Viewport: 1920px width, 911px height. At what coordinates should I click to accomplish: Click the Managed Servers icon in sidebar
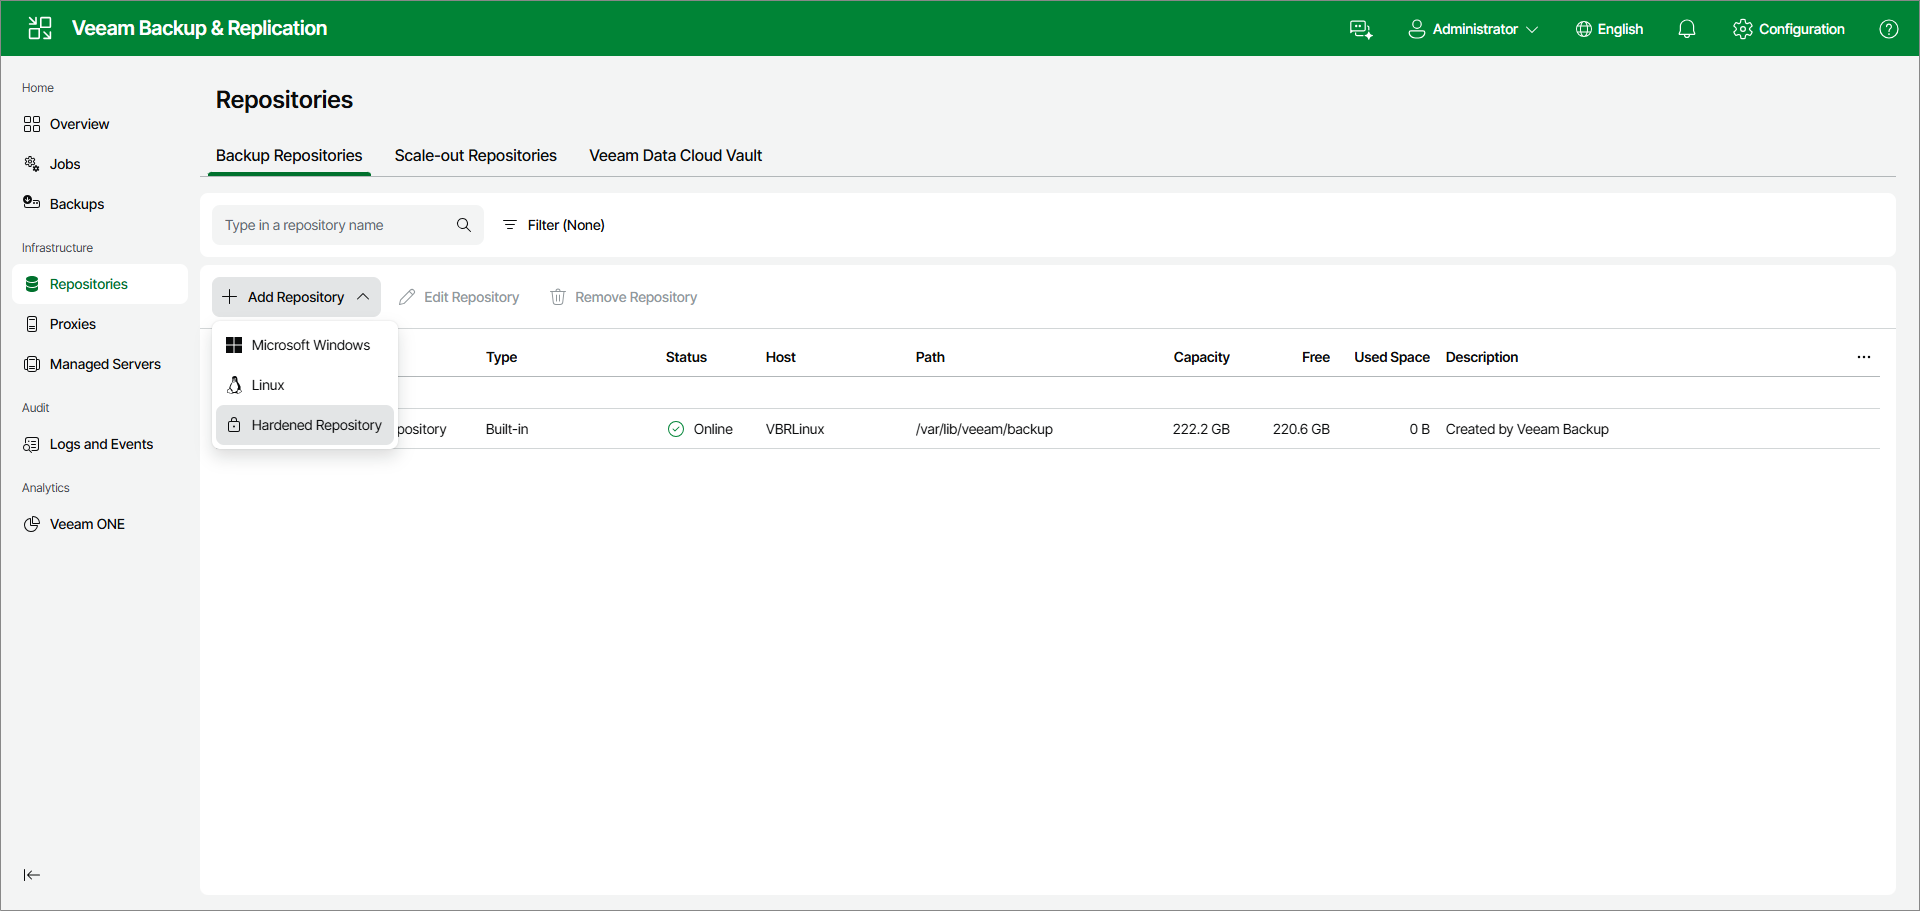pos(32,364)
